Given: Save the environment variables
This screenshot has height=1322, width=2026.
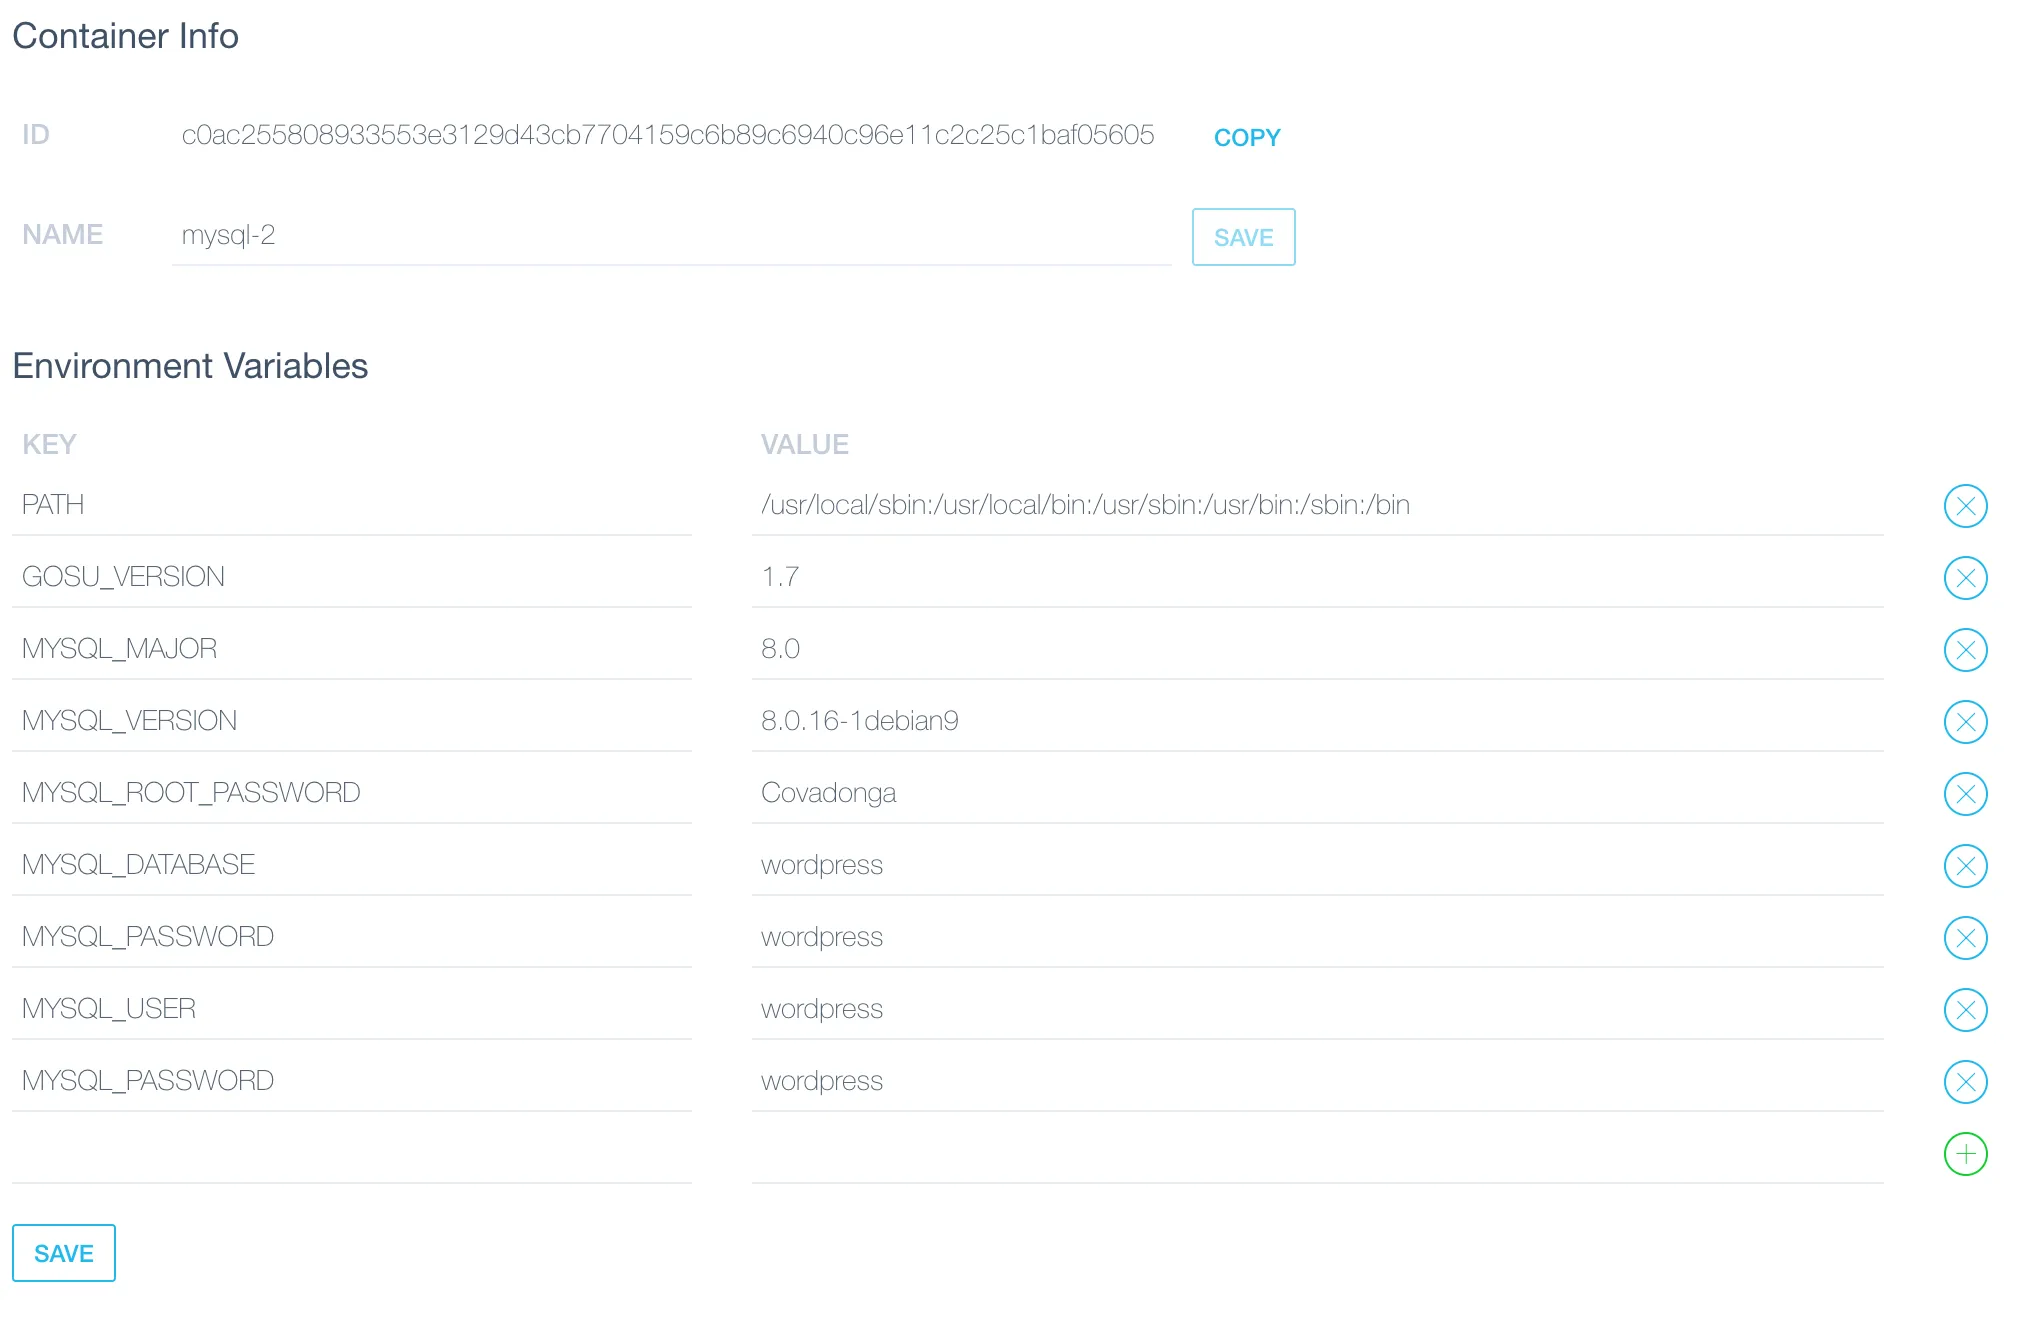Looking at the screenshot, I should (64, 1253).
